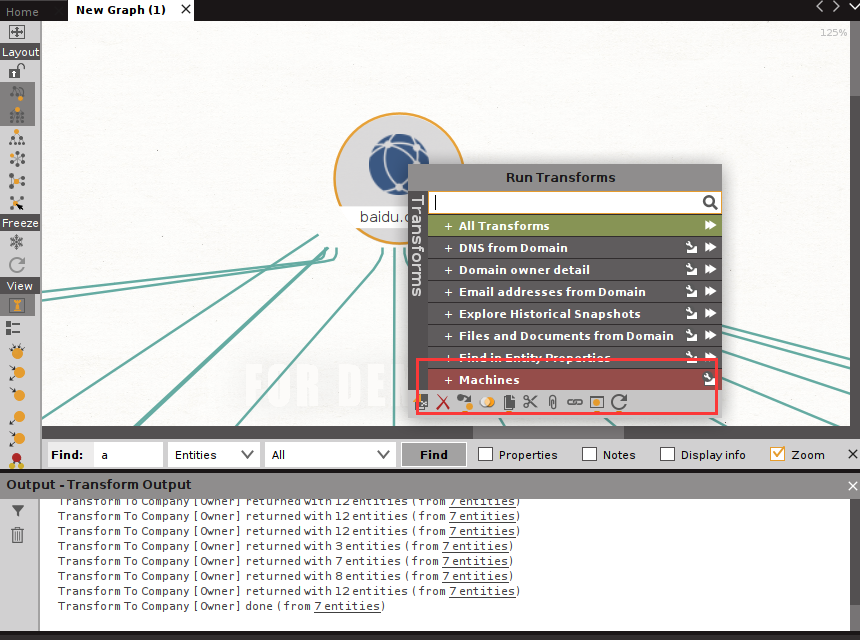
Task: Click the merge entities icon
Action: (x=487, y=403)
